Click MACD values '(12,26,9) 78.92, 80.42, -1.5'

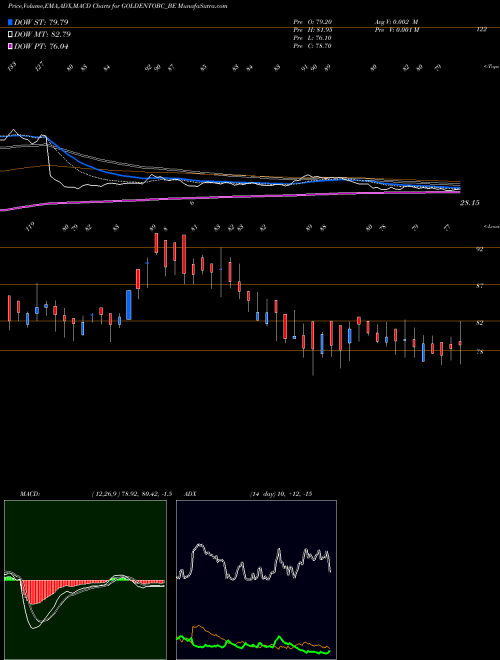[x=132, y=494]
